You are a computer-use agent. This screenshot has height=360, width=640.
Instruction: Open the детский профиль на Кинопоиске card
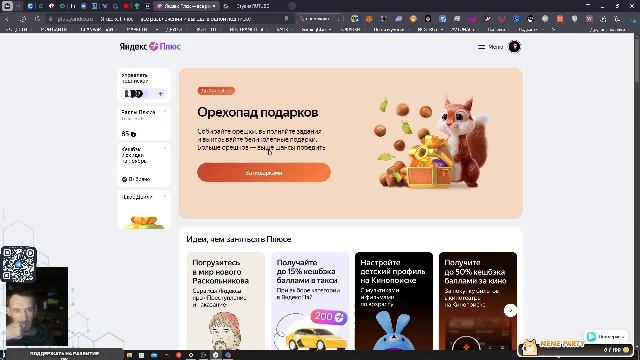click(394, 301)
